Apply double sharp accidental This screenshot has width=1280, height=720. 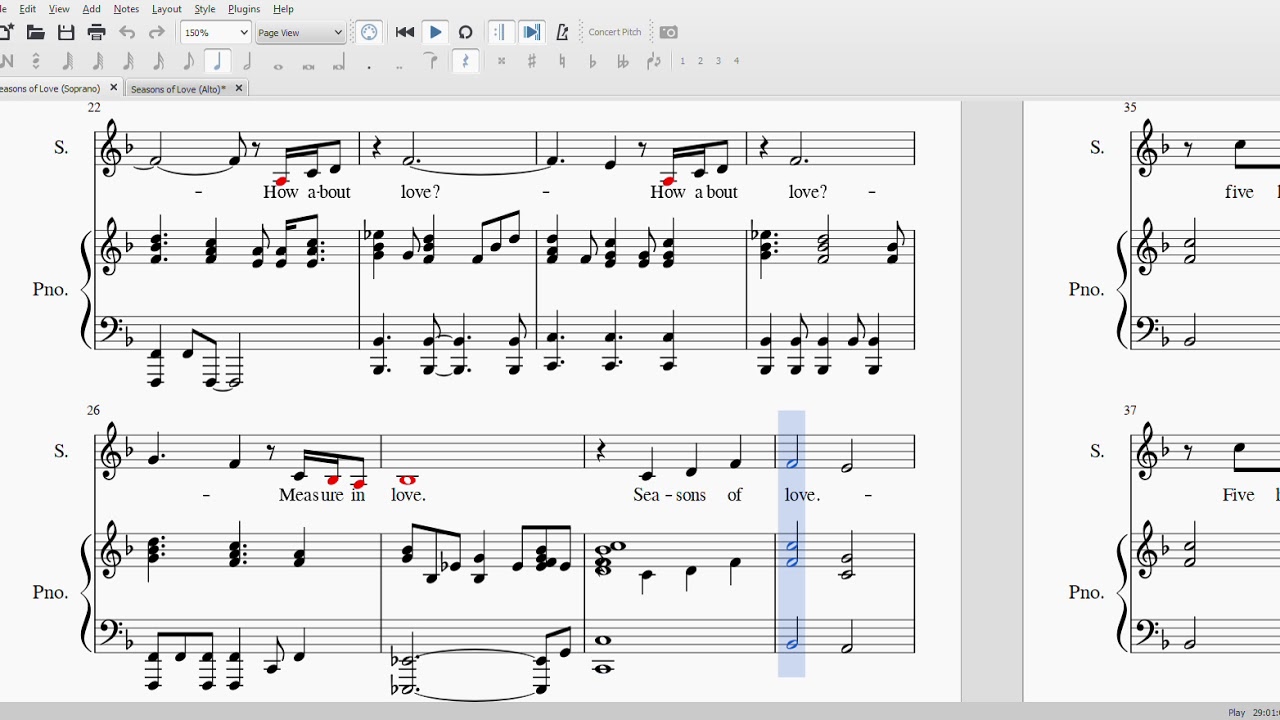[501, 61]
